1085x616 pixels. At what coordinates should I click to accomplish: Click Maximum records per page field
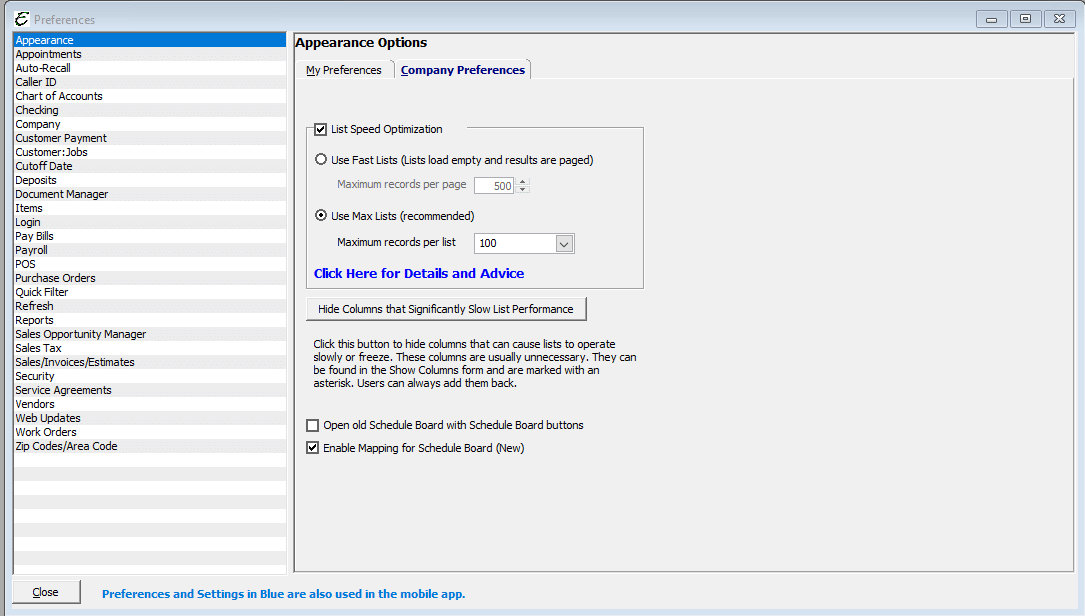pos(494,185)
